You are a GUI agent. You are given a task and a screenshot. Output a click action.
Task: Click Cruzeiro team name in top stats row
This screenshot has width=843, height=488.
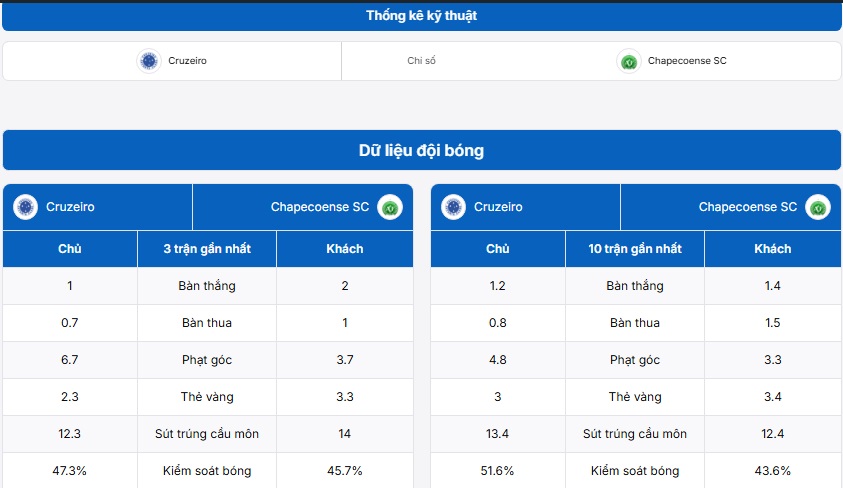[187, 61]
